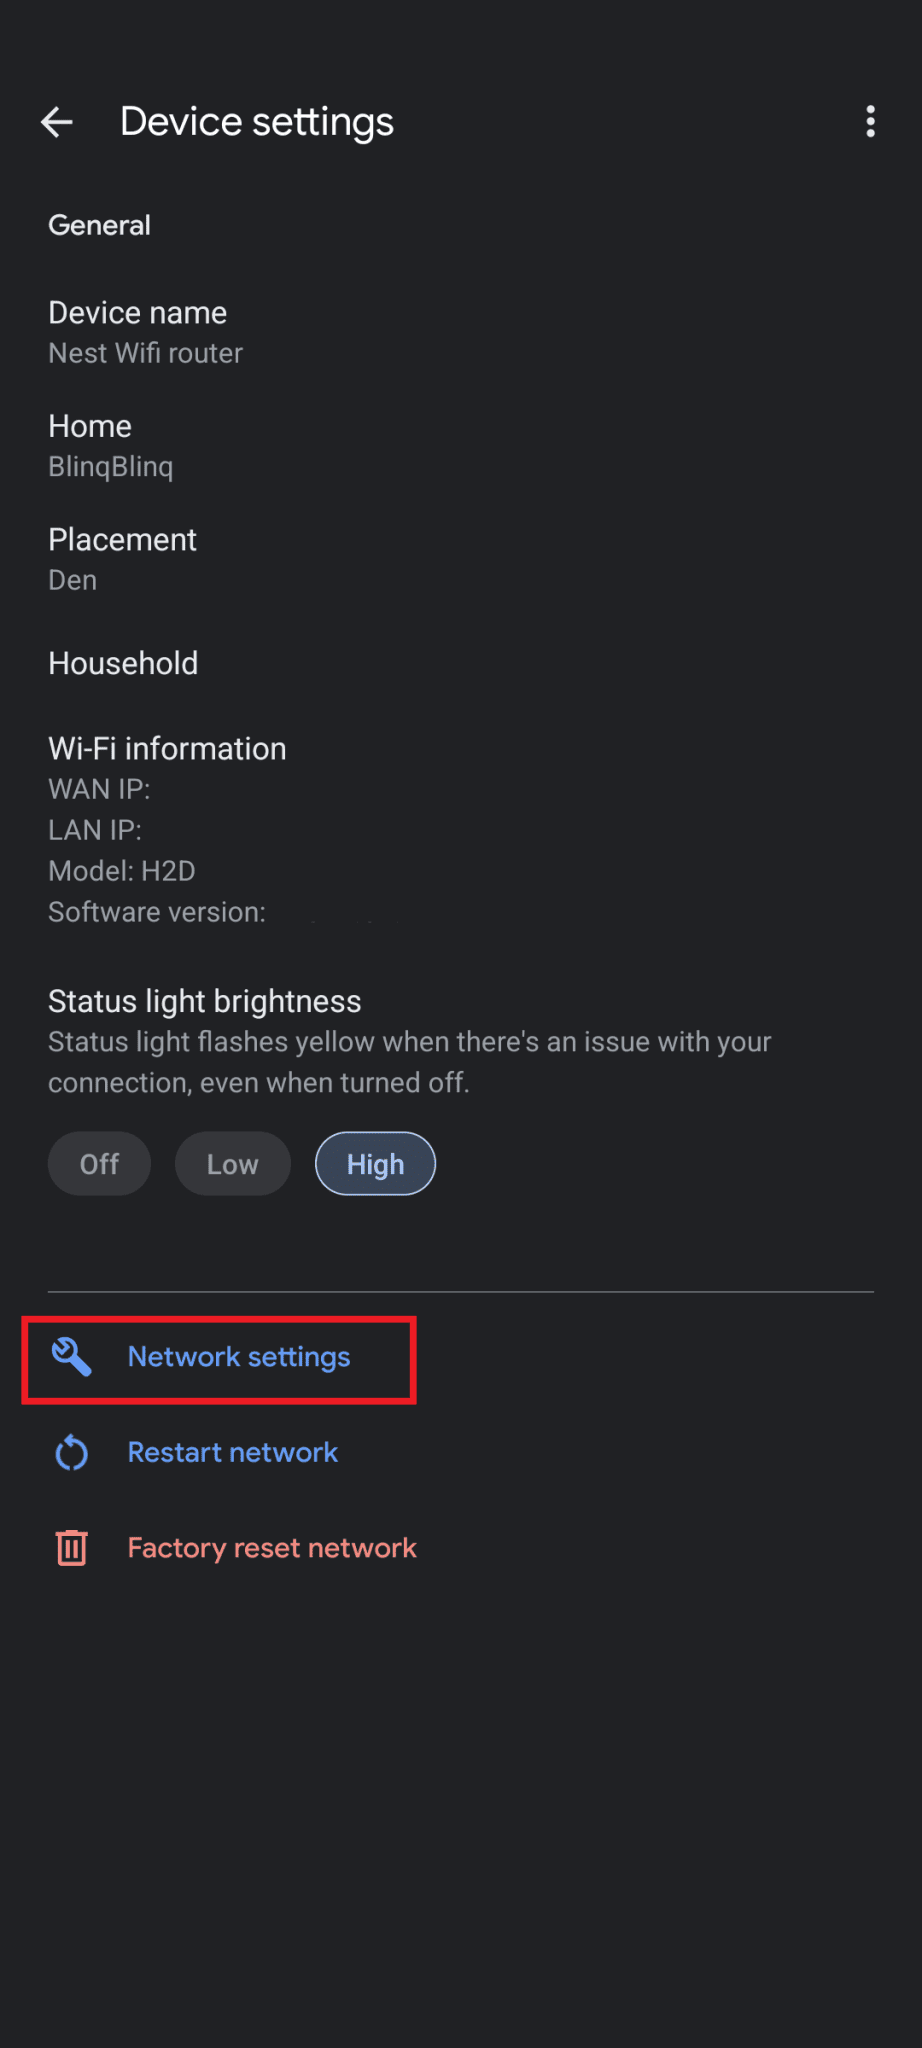Click the wrench icon beside Network settings

coord(70,1357)
